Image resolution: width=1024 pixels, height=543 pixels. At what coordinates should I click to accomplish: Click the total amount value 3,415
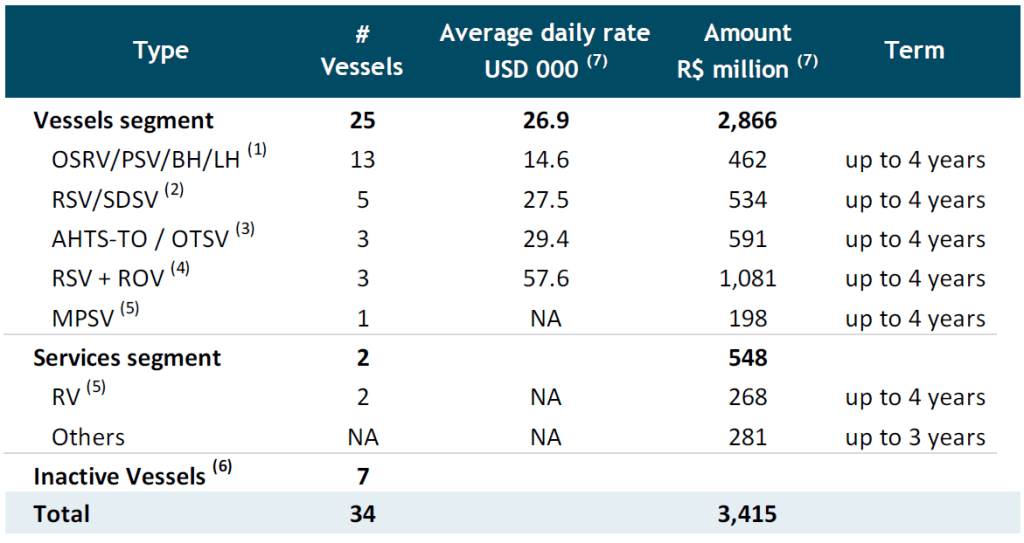[x=748, y=514]
